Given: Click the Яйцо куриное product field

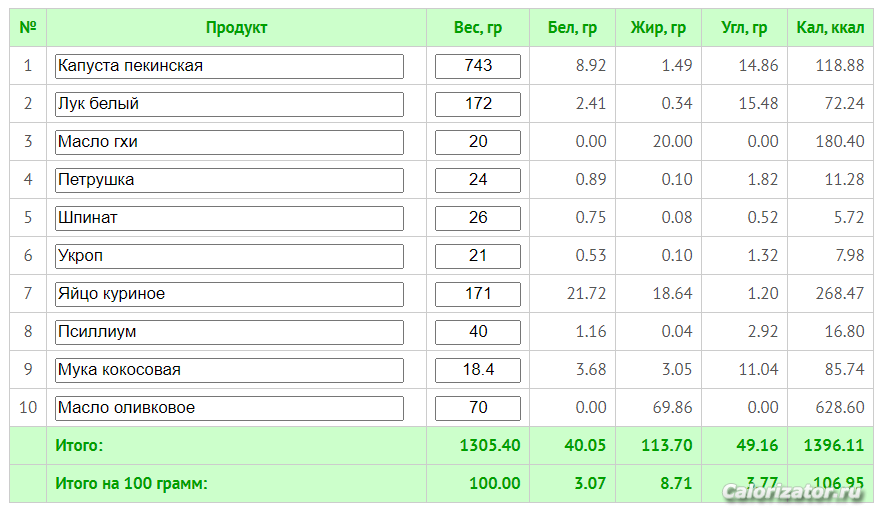Looking at the screenshot, I should point(229,294).
